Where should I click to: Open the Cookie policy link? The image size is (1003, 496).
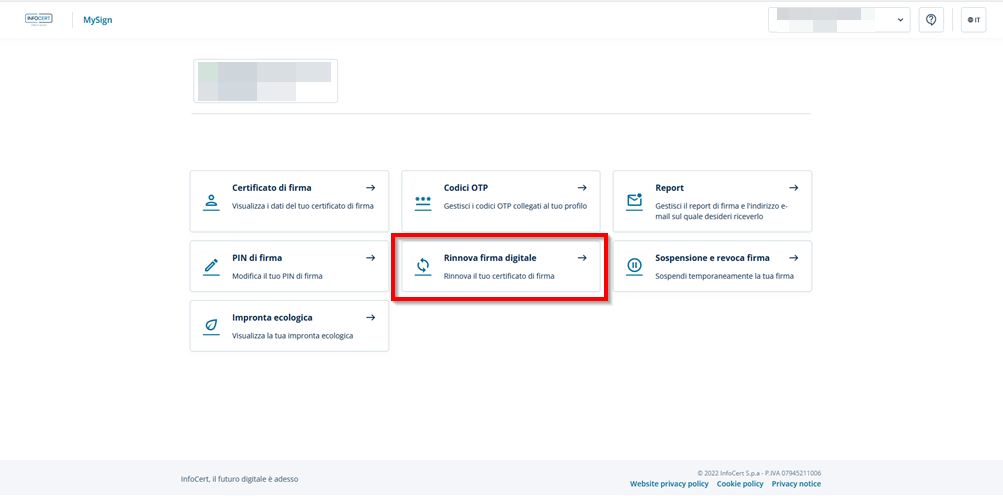click(740, 484)
